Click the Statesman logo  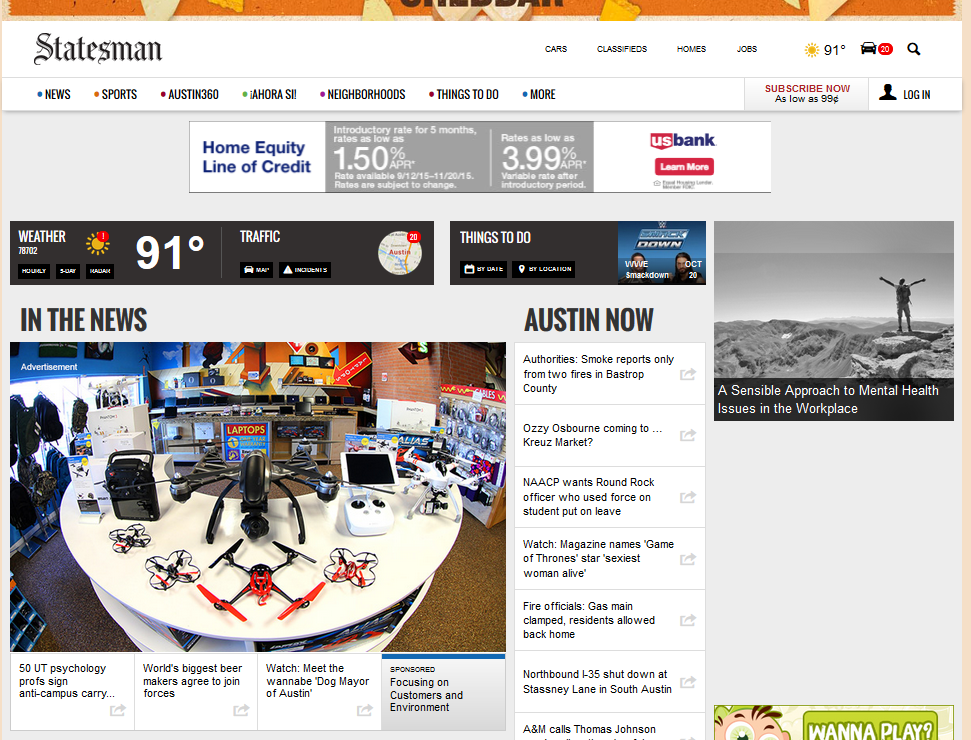coord(98,49)
